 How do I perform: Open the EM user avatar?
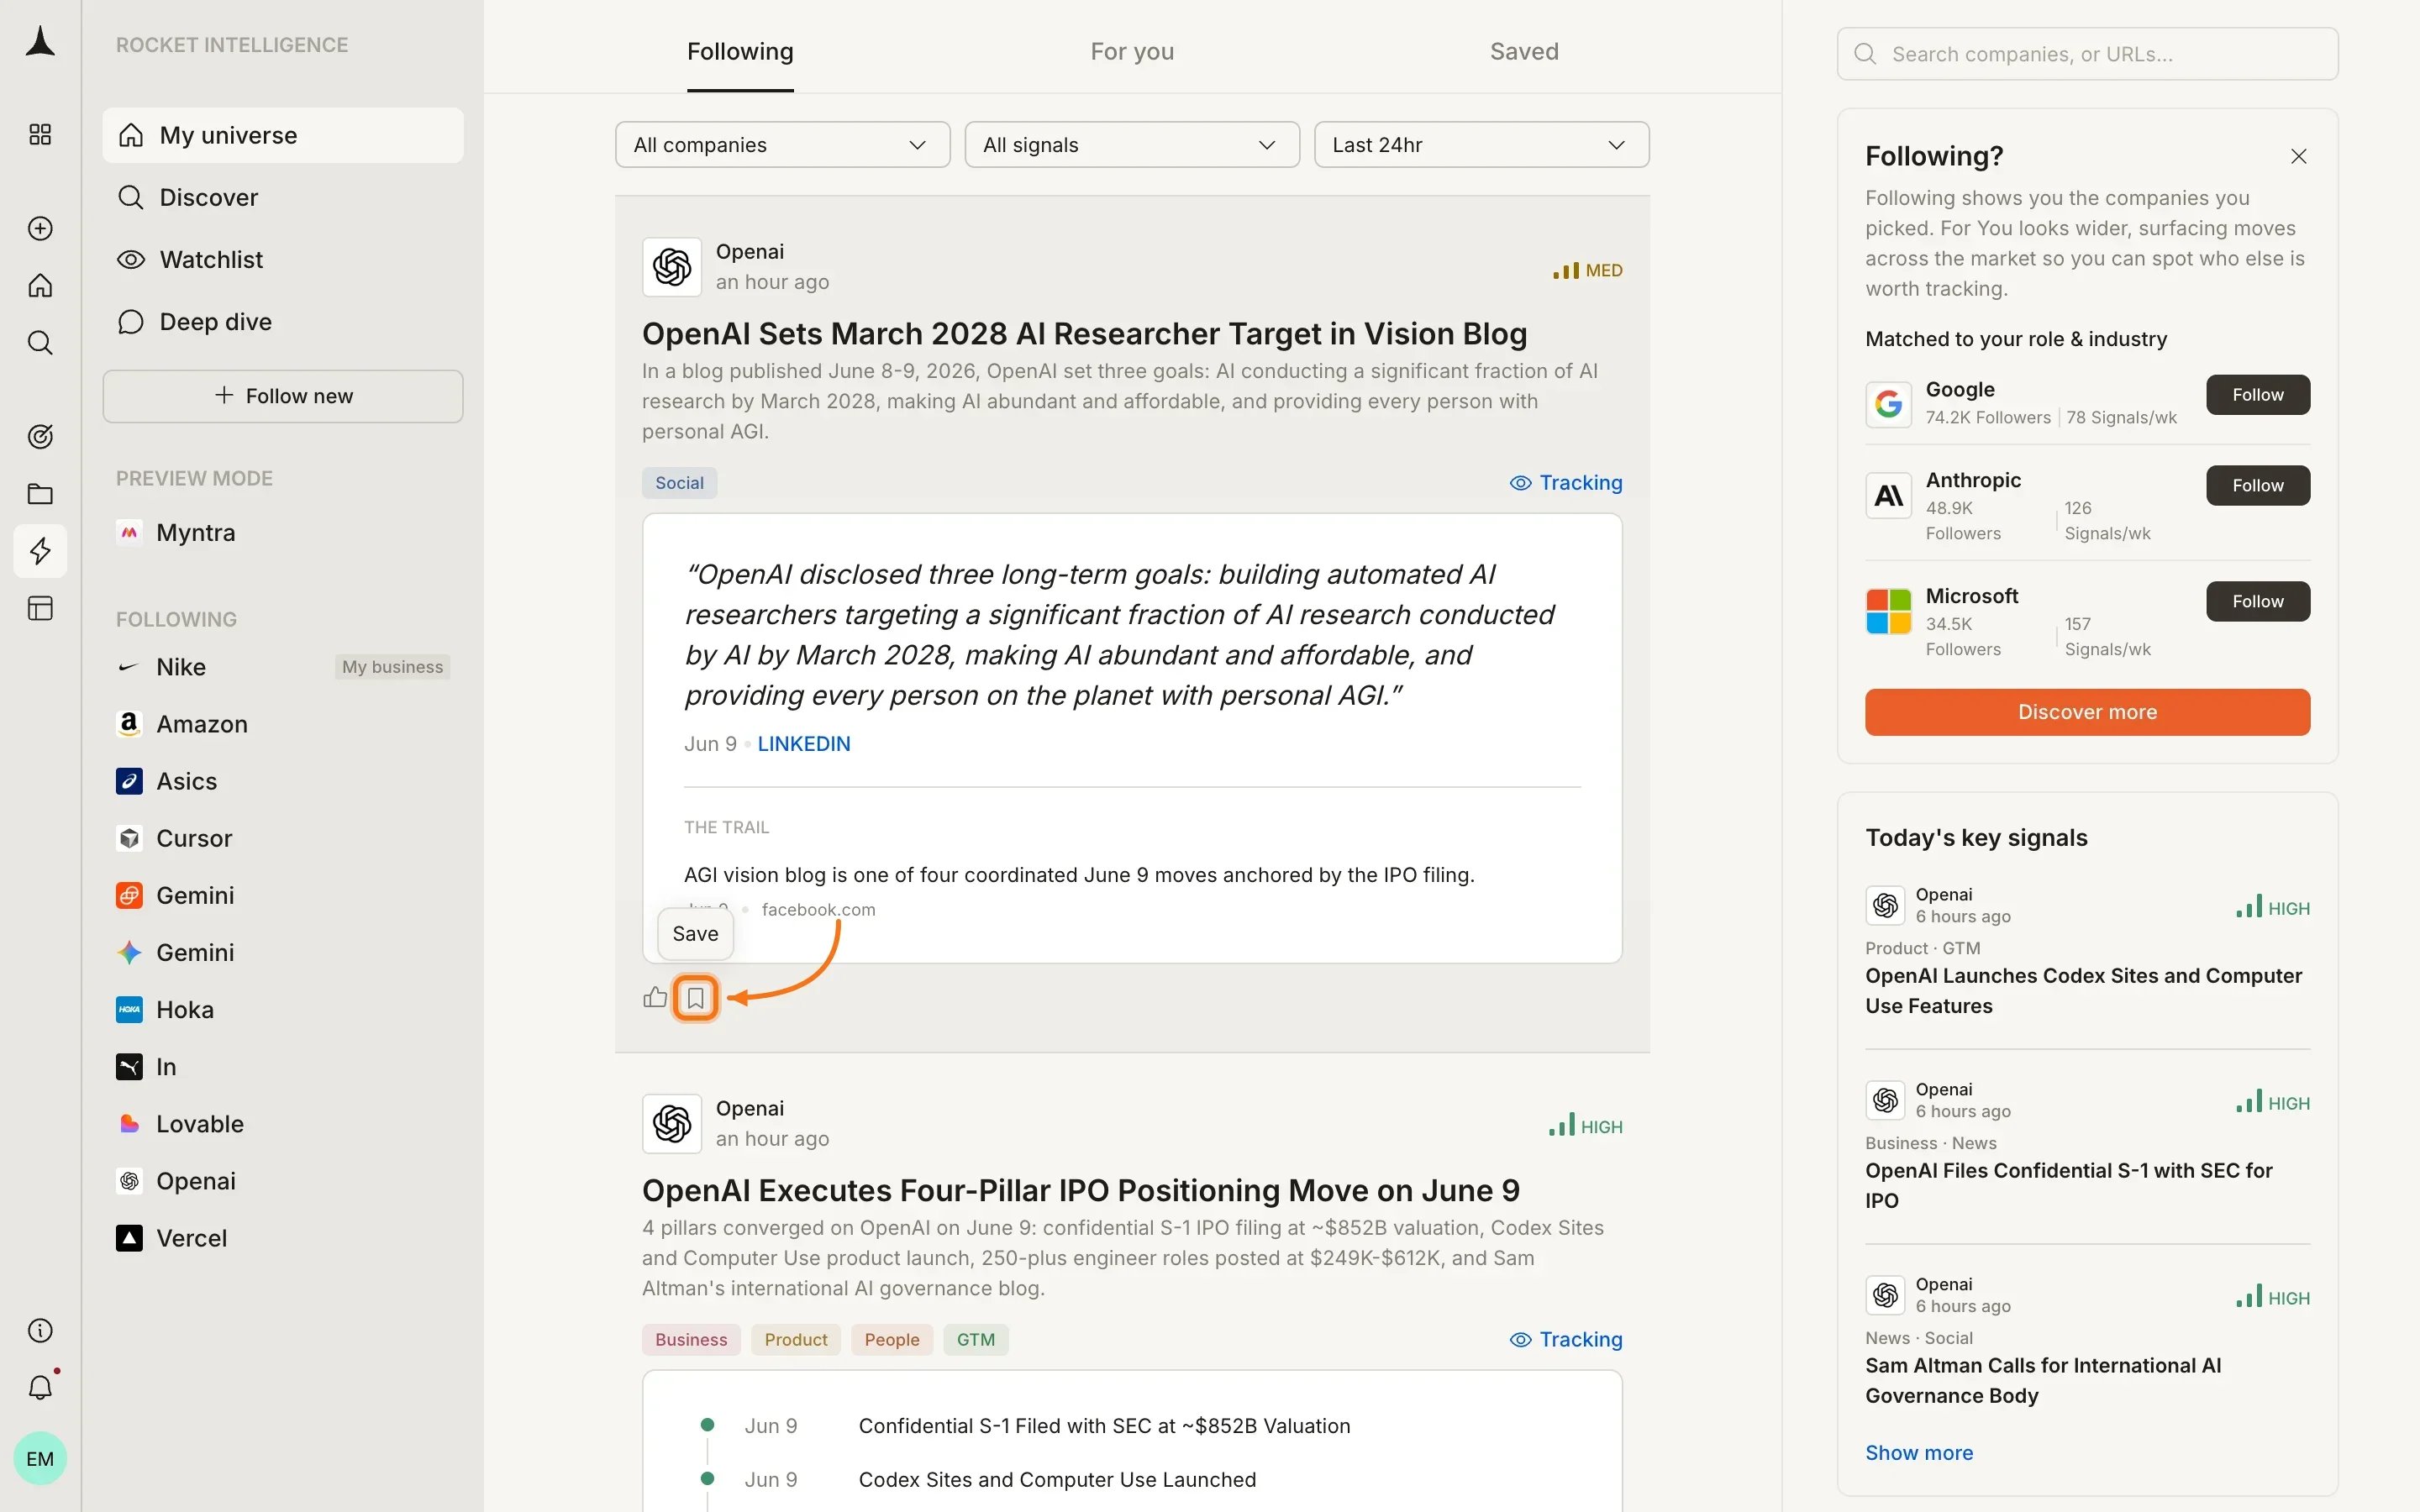(40, 1458)
